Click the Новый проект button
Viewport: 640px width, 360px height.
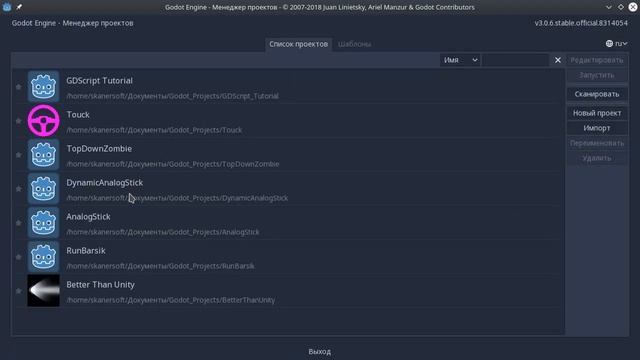coord(597,113)
